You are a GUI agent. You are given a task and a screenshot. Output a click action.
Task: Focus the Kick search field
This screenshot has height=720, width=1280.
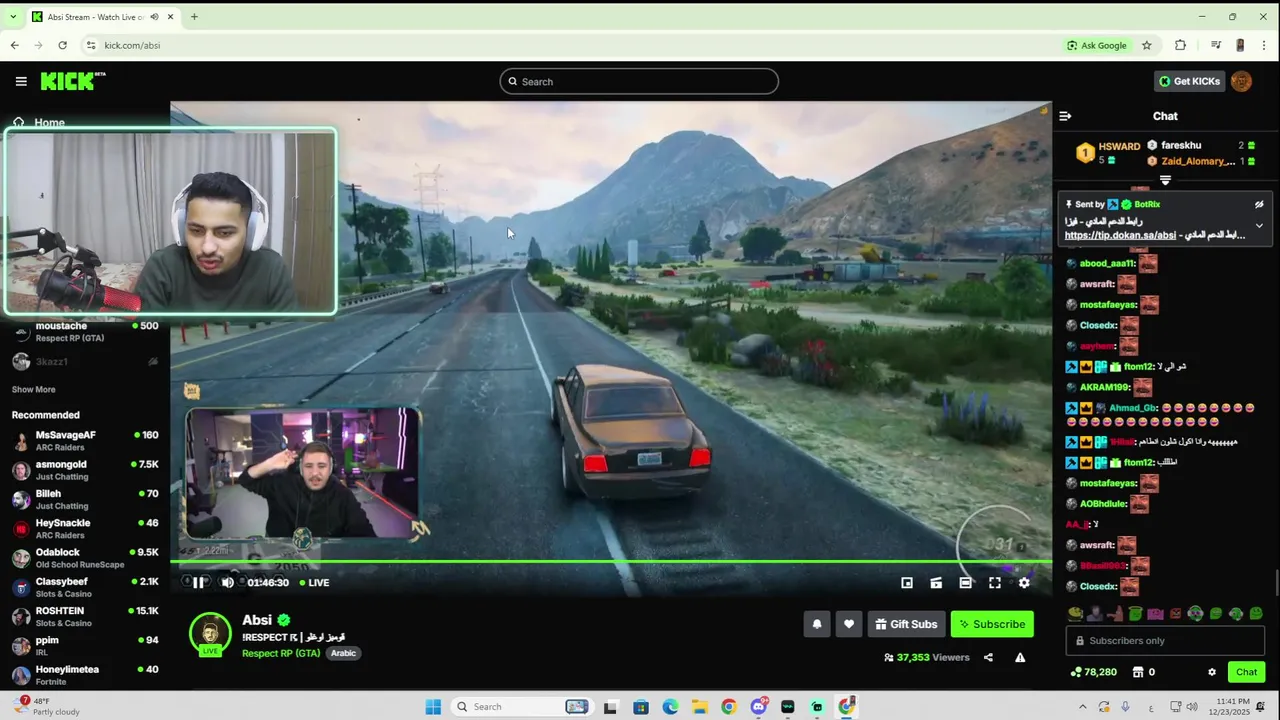pyautogui.click(x=639, y=81)
